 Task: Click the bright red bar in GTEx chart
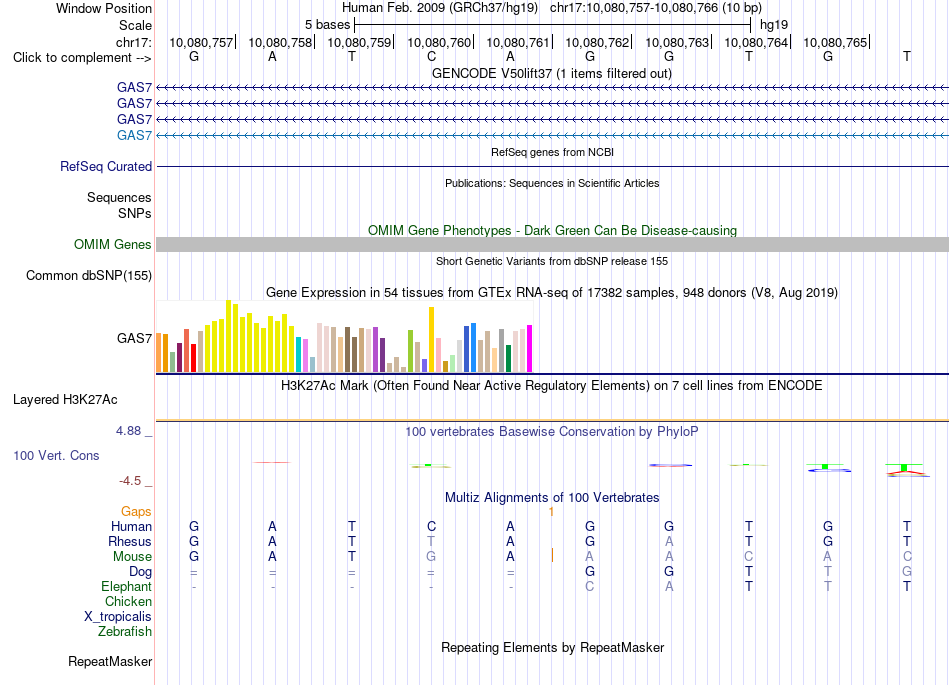coord(193,358)
